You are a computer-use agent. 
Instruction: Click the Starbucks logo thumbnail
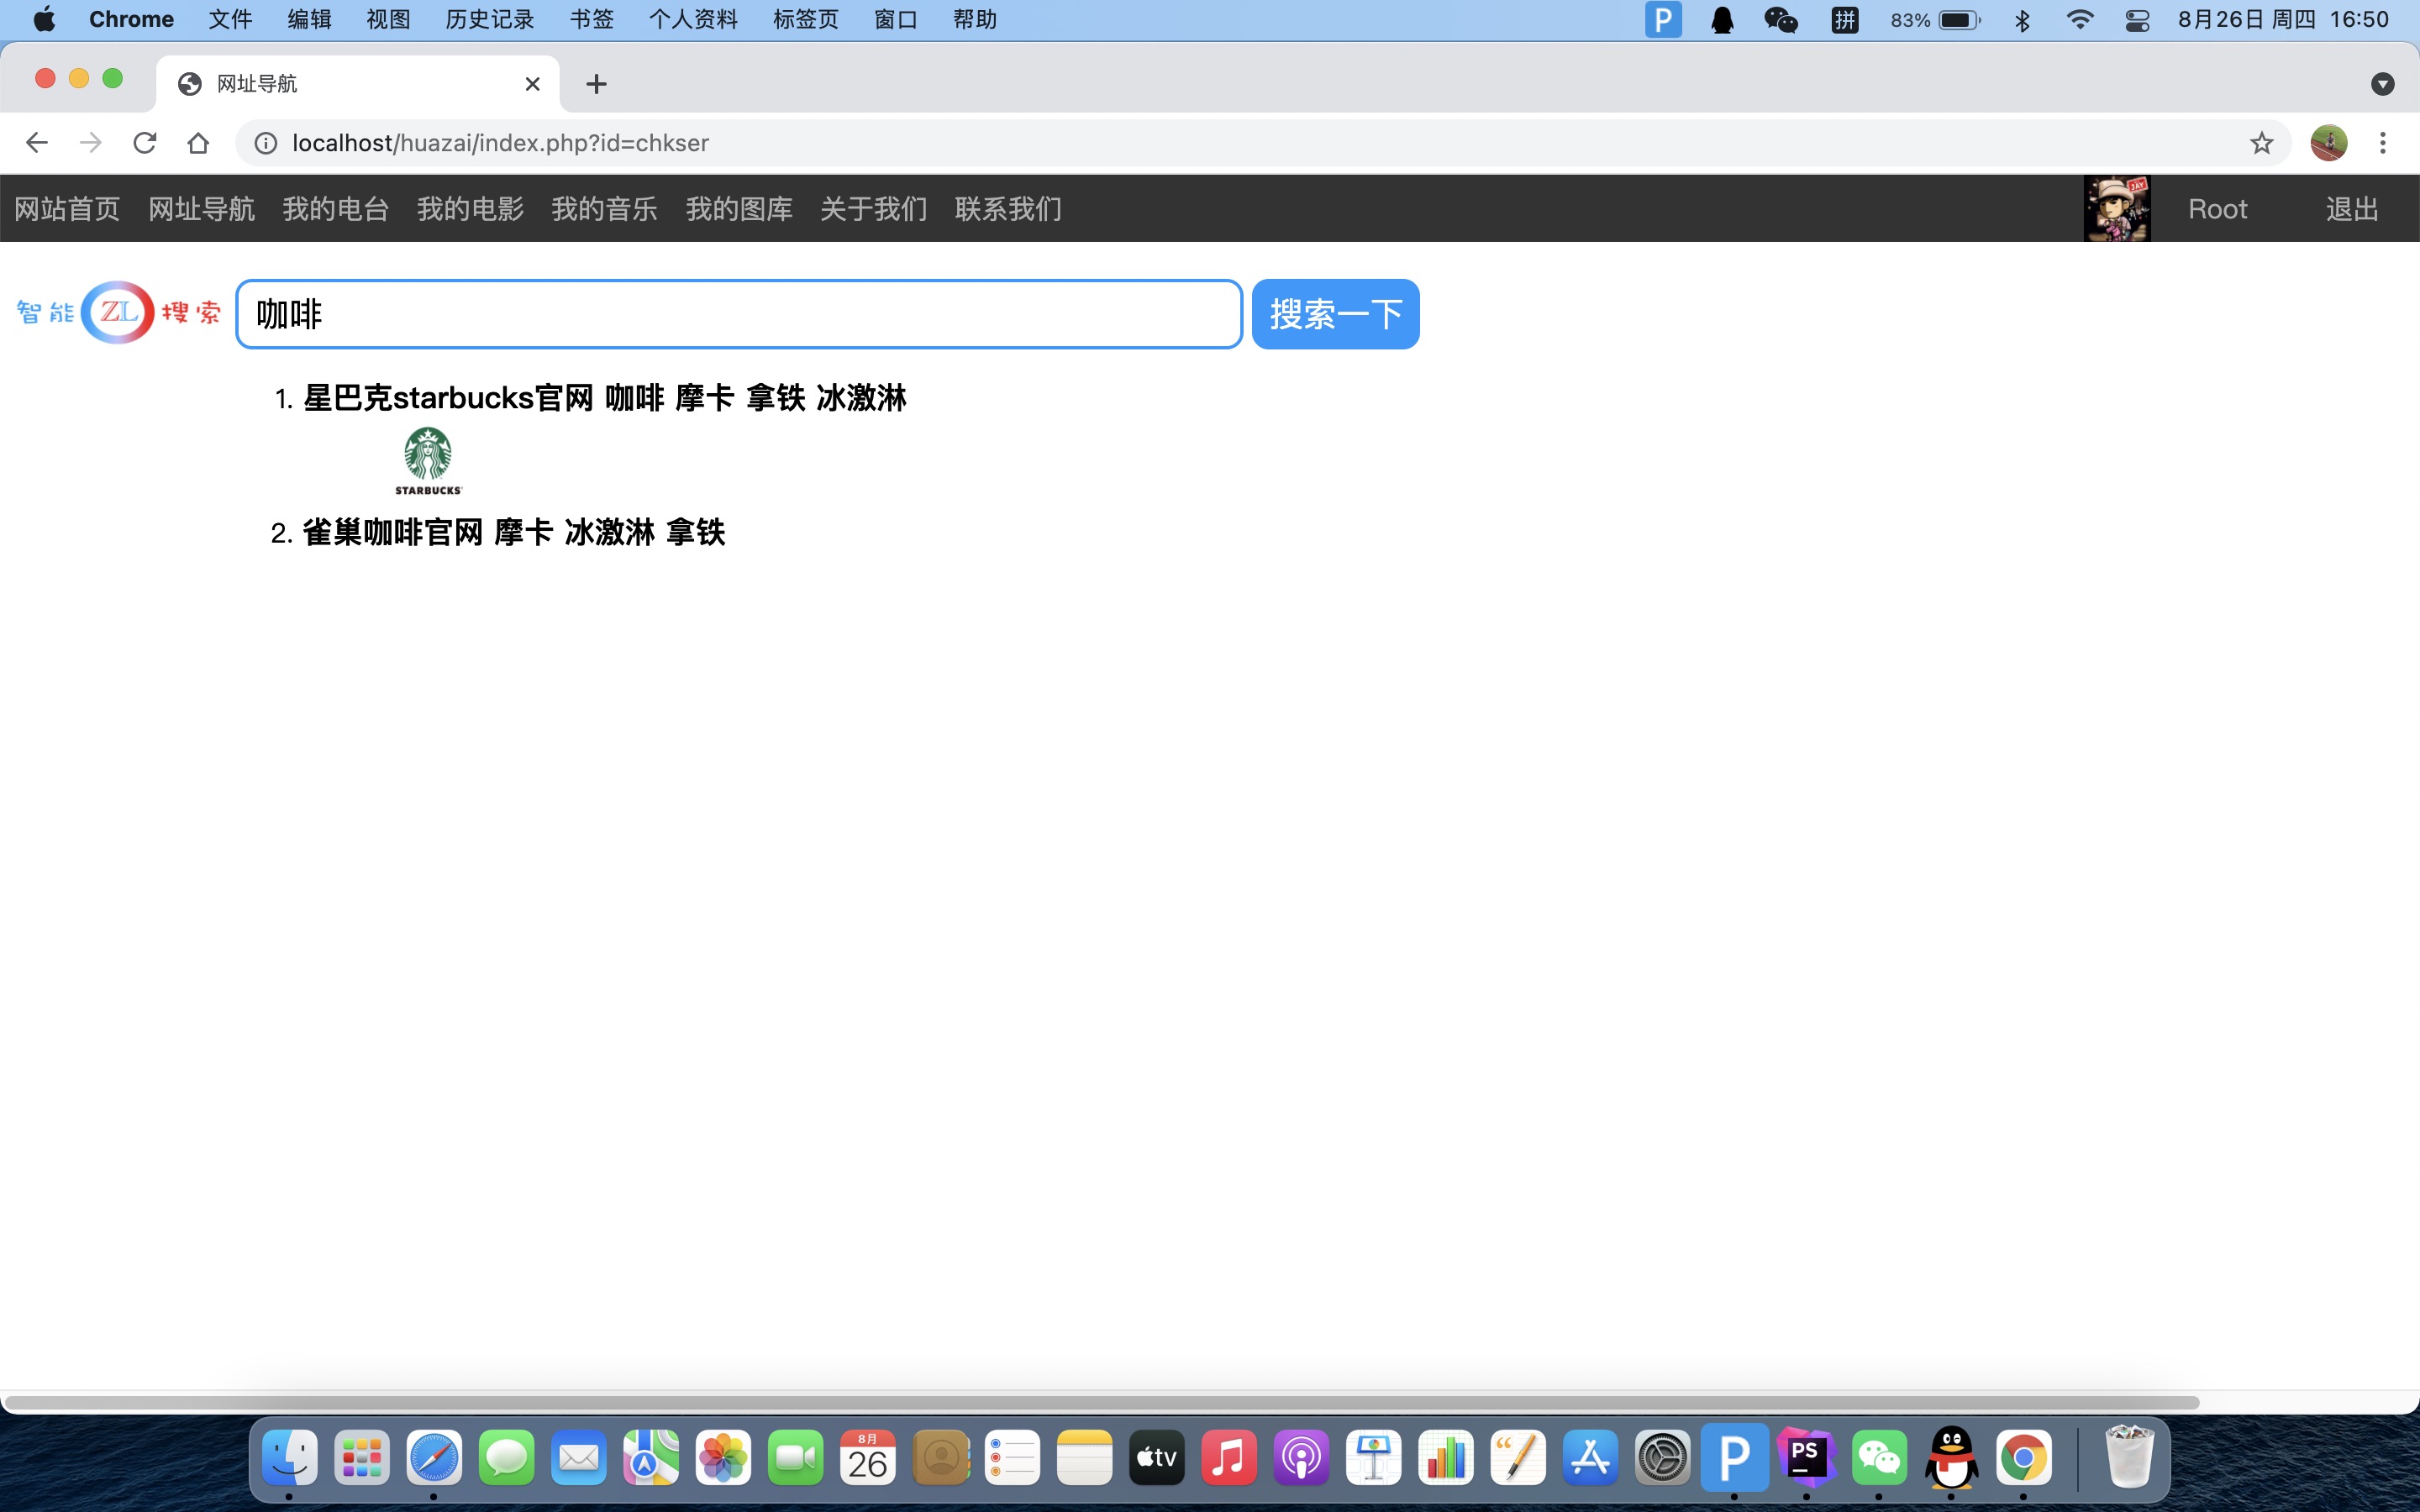(428, 459)
